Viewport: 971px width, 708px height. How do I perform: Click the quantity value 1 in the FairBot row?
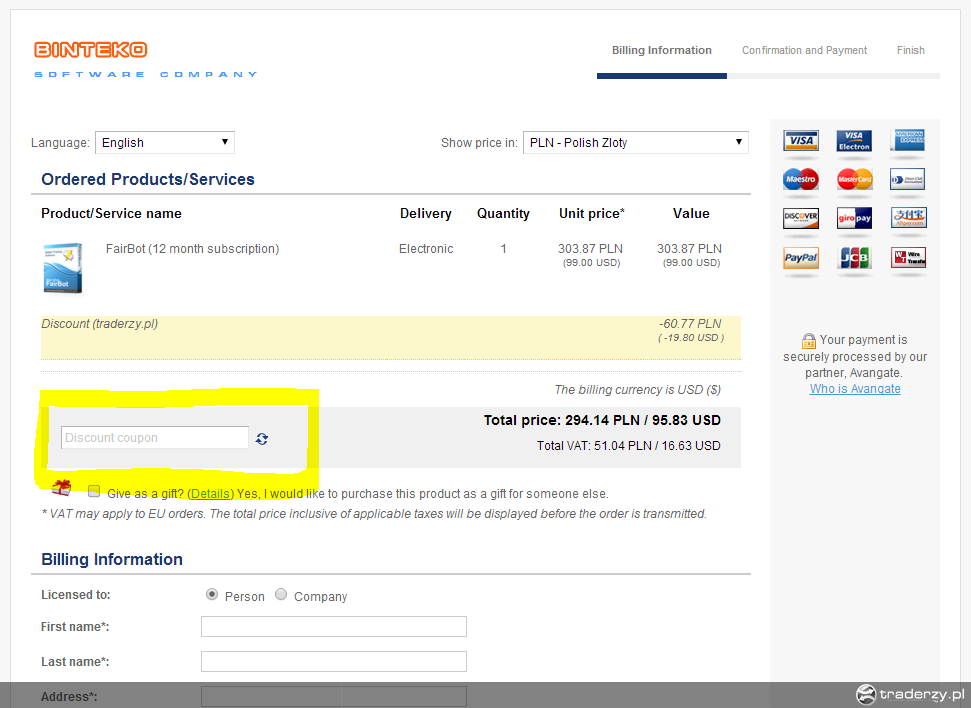pos(503,249)
